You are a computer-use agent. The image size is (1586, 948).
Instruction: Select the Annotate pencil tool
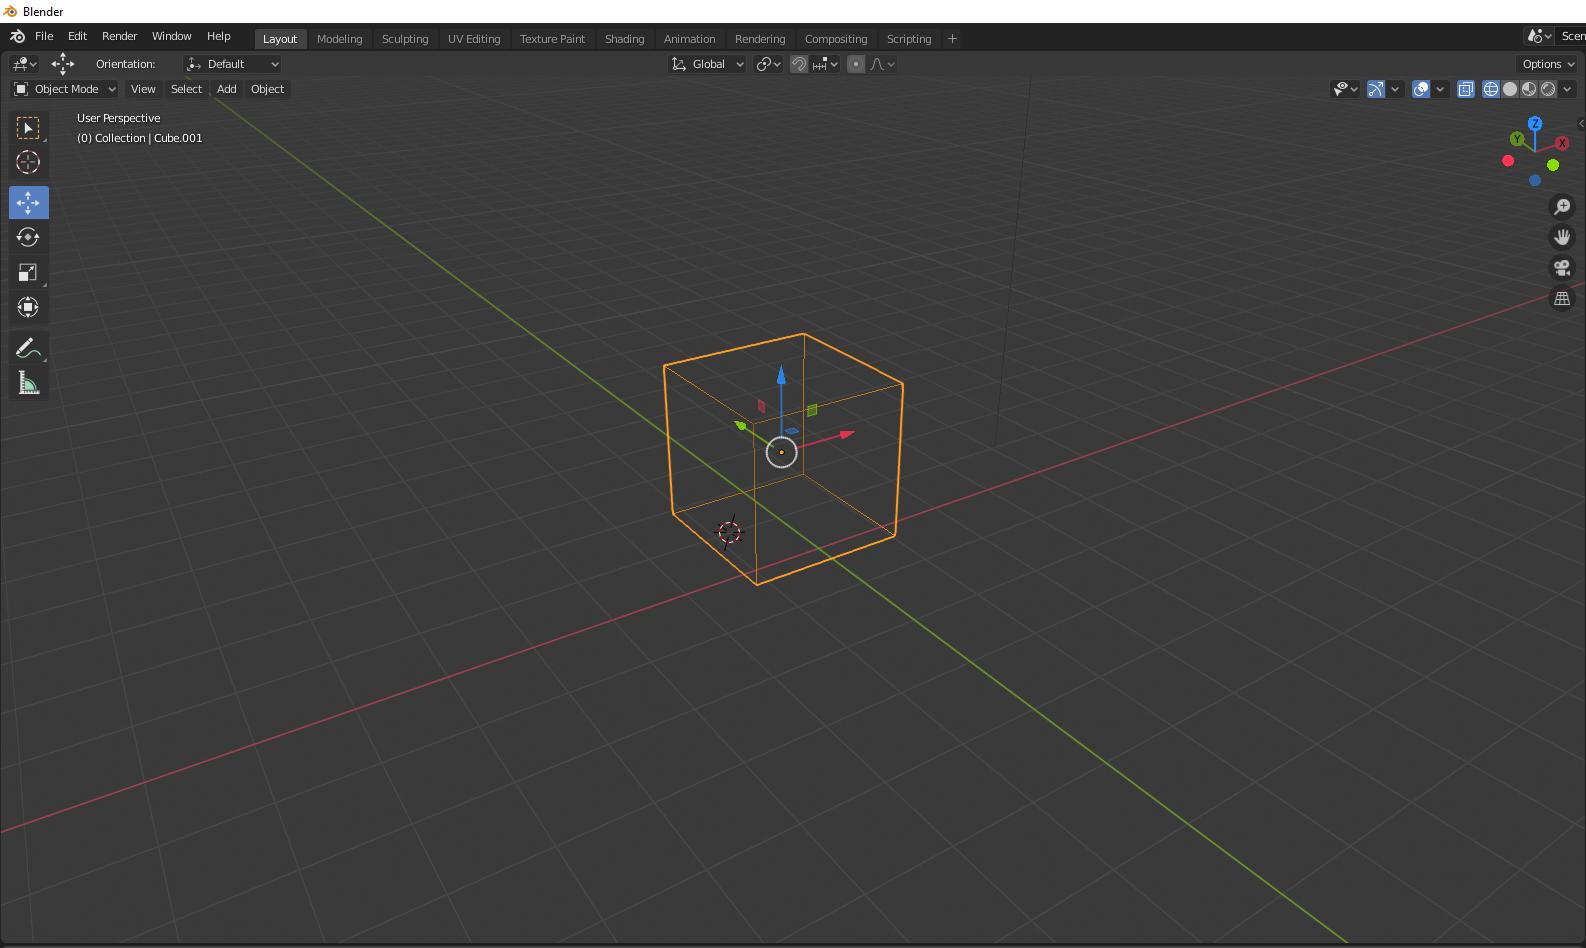[28, 348]
